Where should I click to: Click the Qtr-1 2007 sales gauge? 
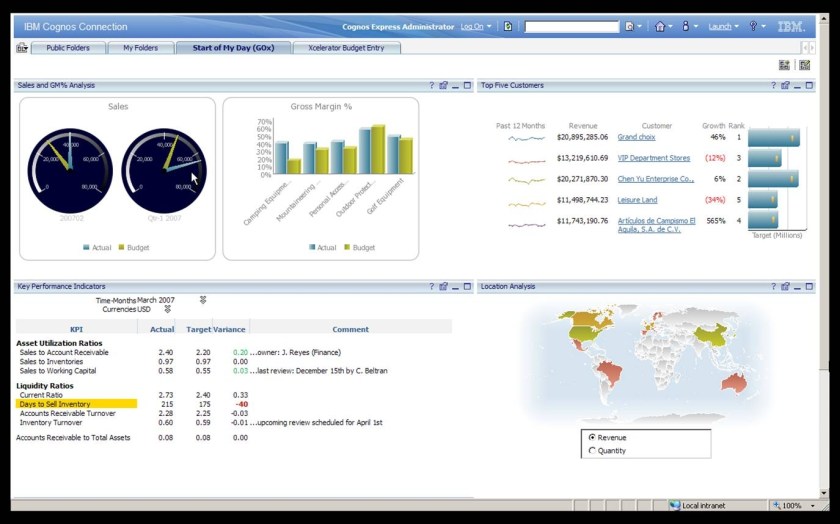pos(164,170)
